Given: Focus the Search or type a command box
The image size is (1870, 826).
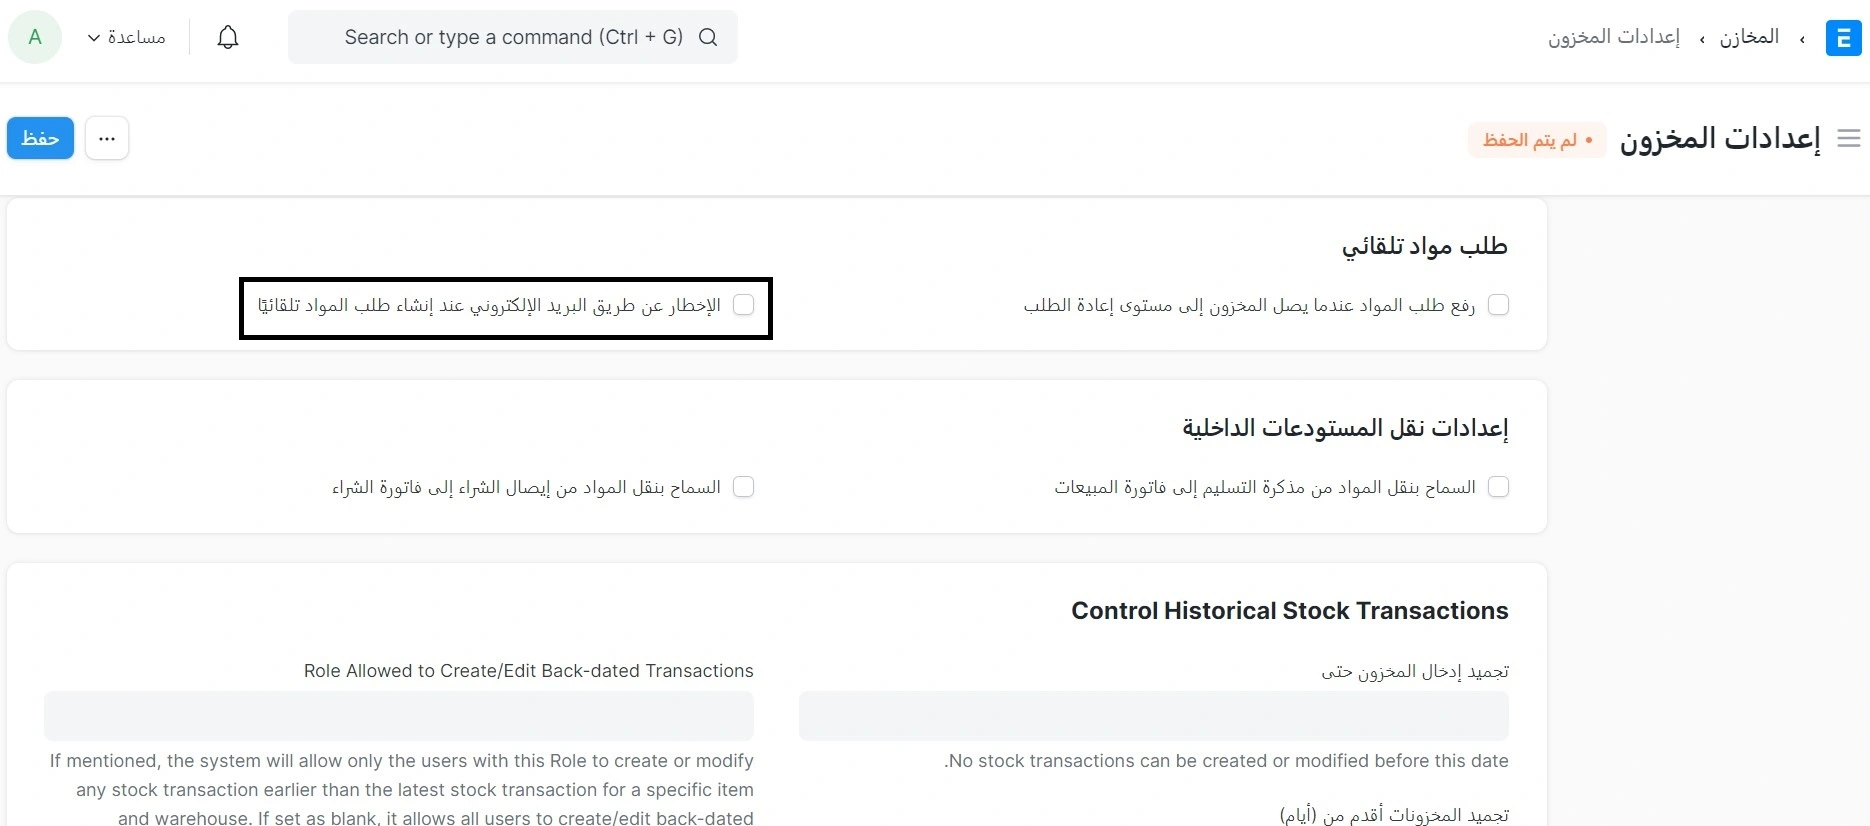Looking at the screenshot, I should pyautogui.click(x=513, y=37).
